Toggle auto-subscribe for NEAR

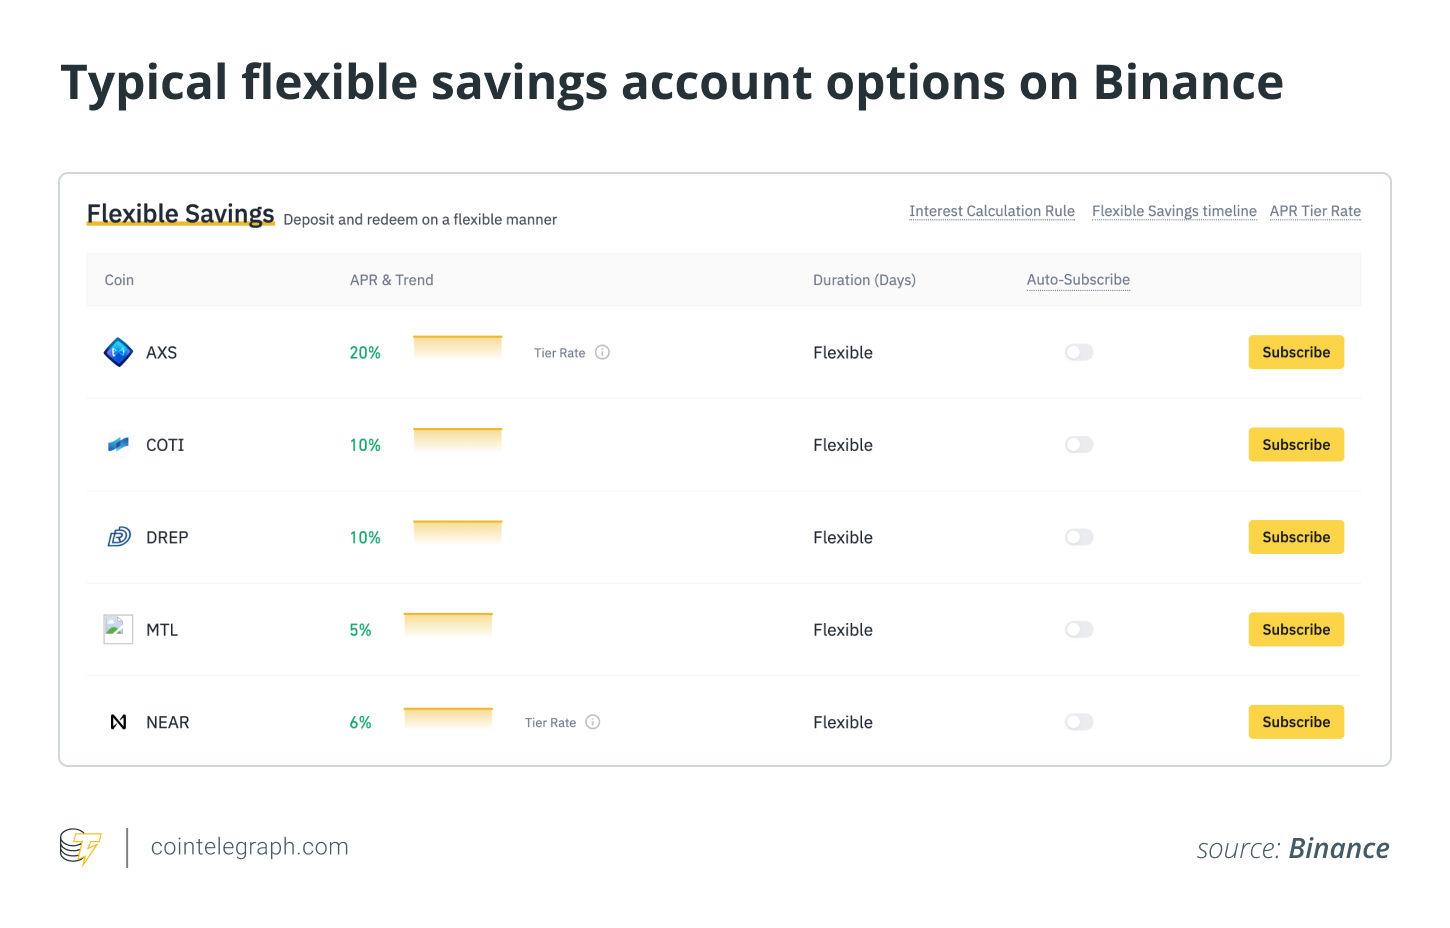tap(1079, 722)
